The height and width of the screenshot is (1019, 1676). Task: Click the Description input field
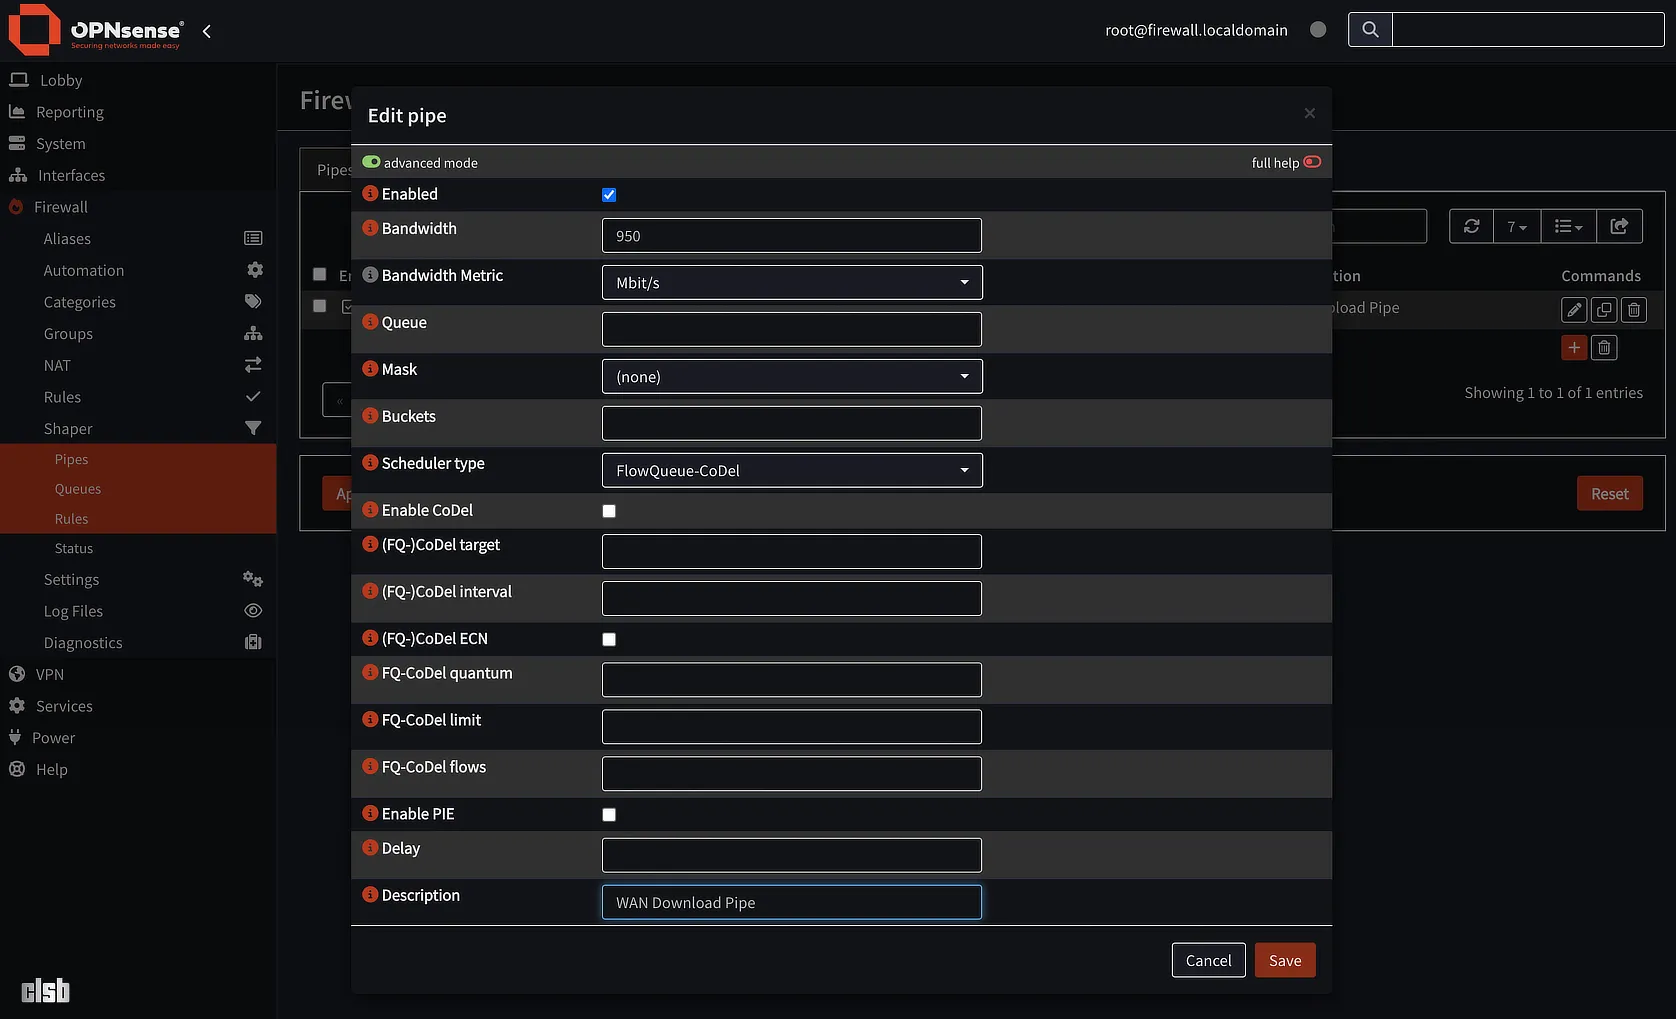pyautogui.click(x=792, y=902)
